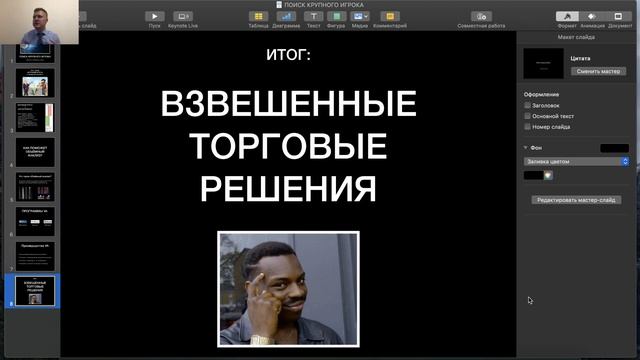This screenshot has width=640, height=360.
Task: Click the ИТОГ: text on the slide
Action: click(x=289, y=54)
